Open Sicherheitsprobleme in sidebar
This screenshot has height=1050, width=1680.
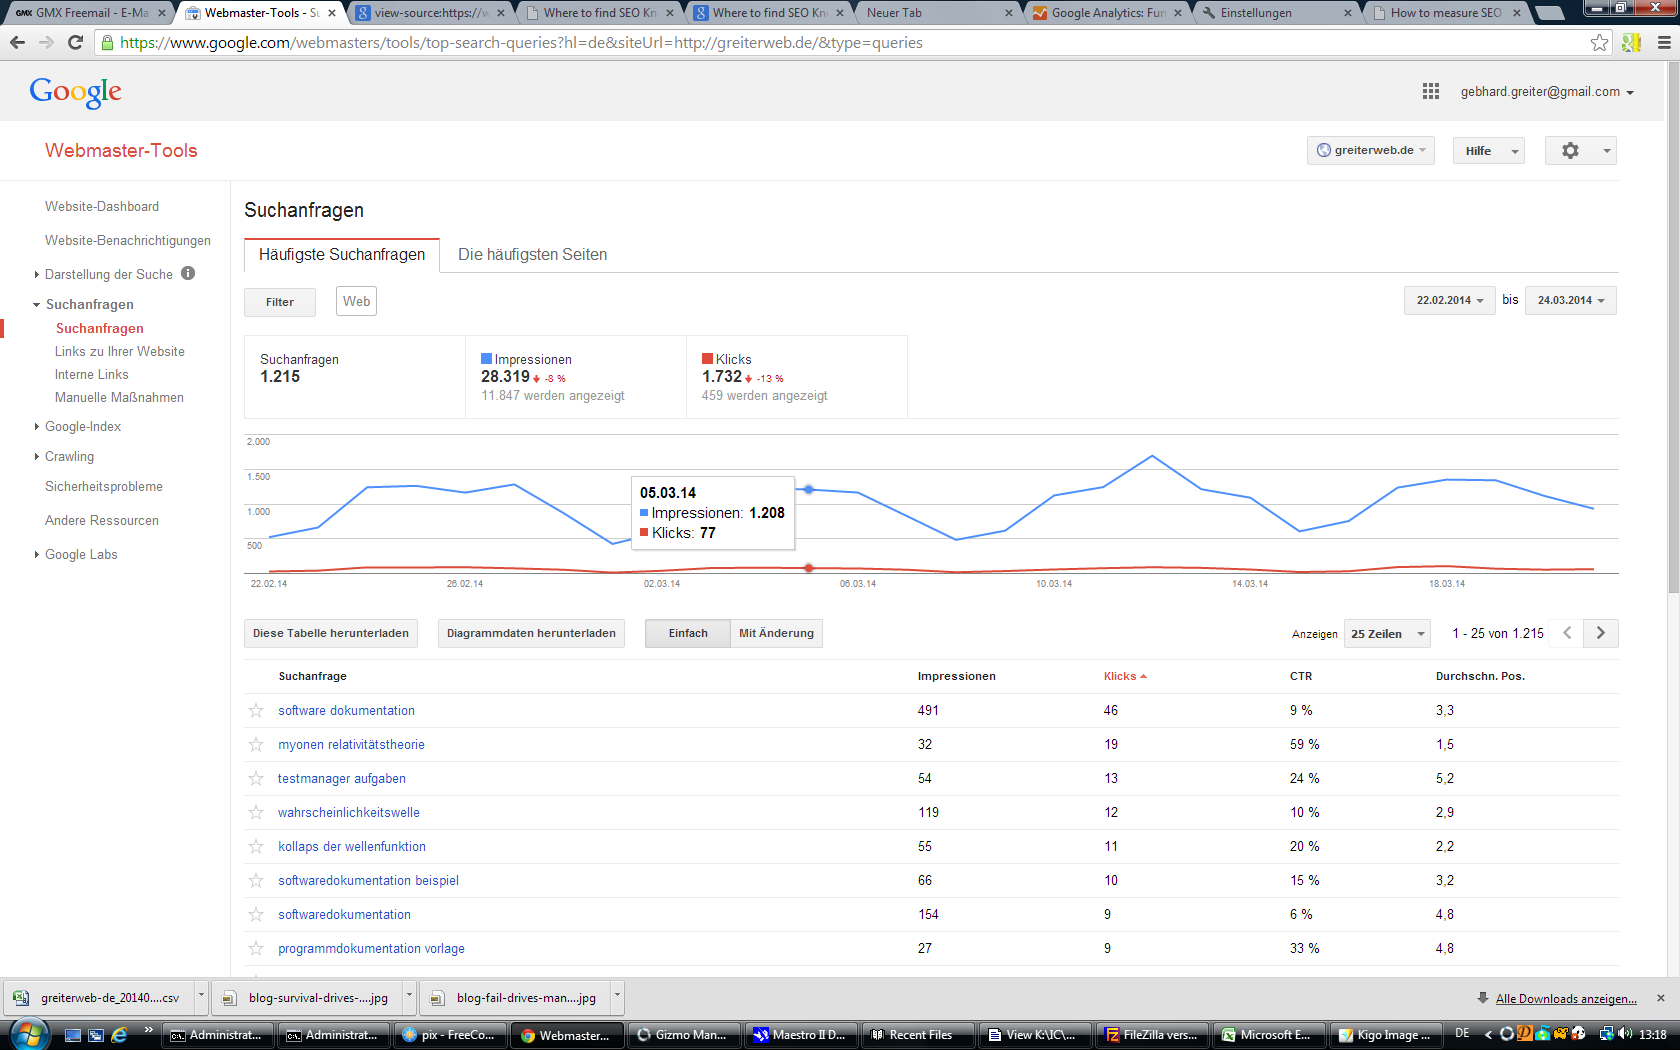click(104, 486)
